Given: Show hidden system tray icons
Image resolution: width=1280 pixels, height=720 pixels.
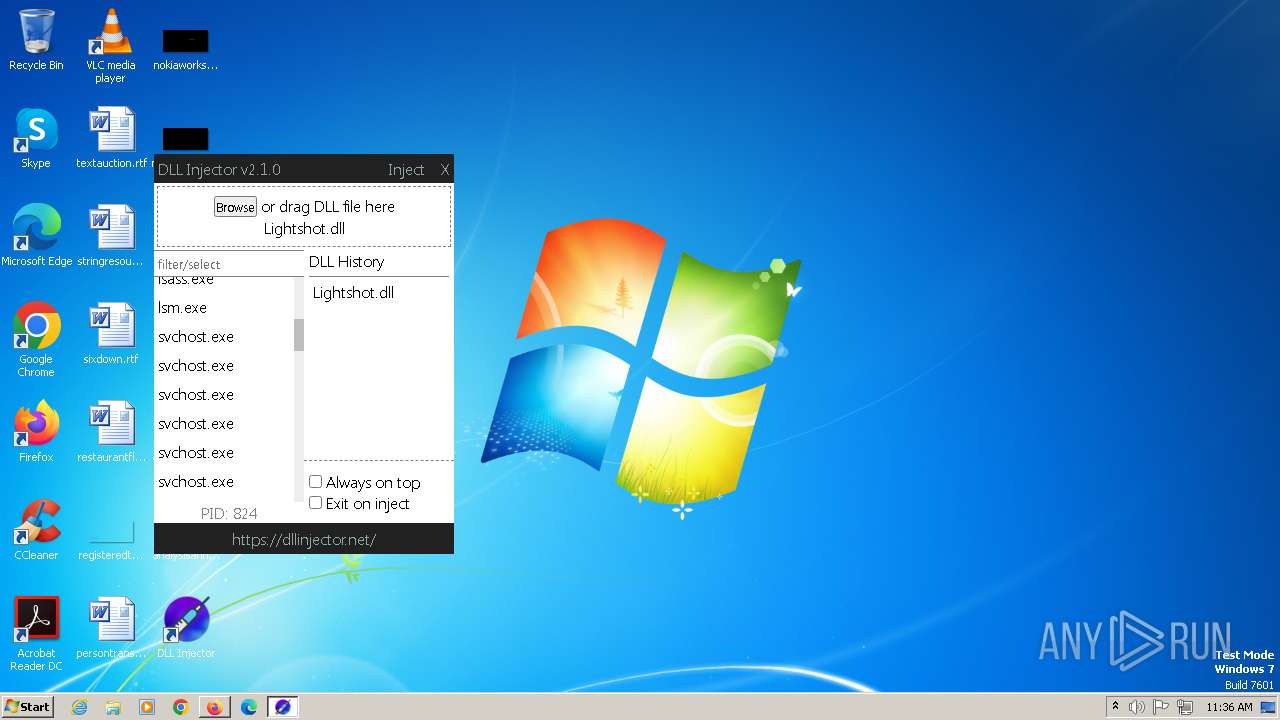Looking at the screenshot, I should click(x=1115, y=706).
